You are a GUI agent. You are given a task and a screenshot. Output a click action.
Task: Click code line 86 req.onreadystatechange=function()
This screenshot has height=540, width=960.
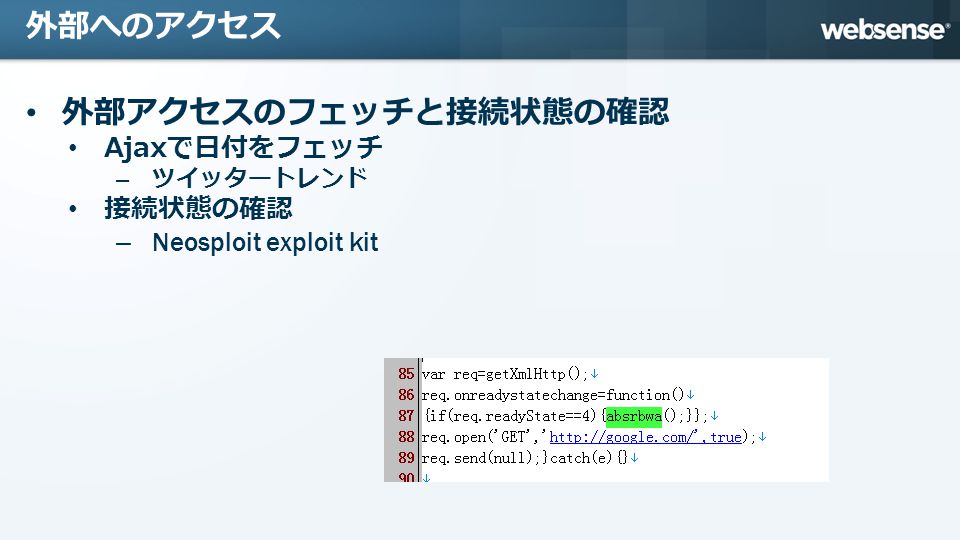[x=553, y=395]
